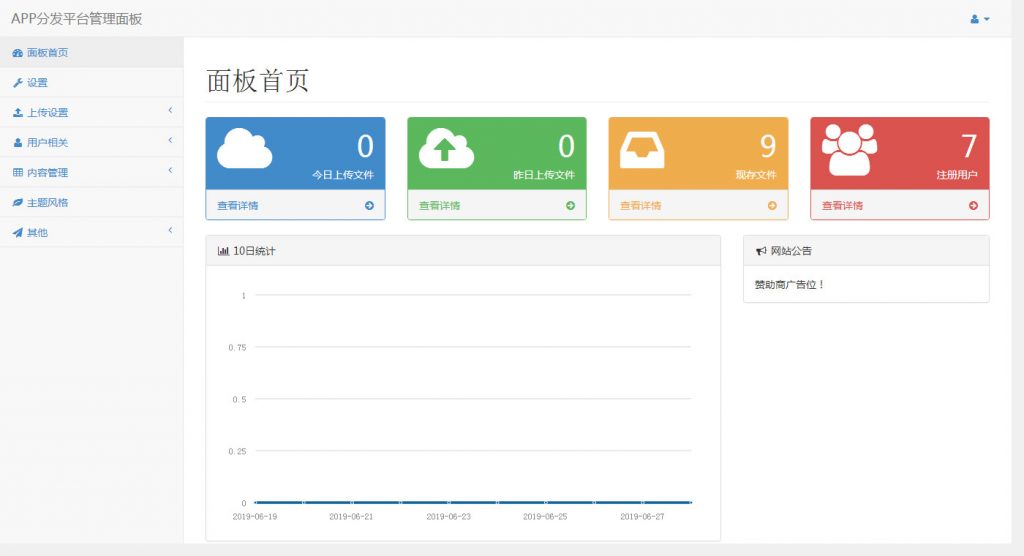The width and height of the screenshot is (1024, 556).
Task: Expand the 上传设置 sidebar submenu
Action: pyautogui.click(x=91, y=112)
